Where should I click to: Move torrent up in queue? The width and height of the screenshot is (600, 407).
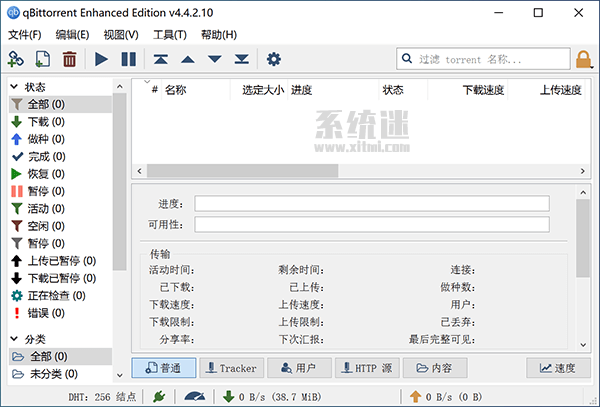(188, 59)
